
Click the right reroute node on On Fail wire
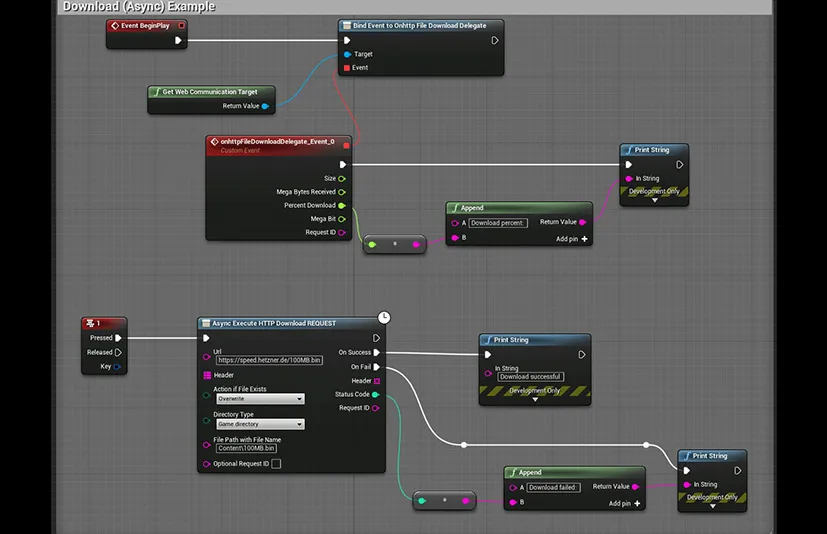pos(646,445)
